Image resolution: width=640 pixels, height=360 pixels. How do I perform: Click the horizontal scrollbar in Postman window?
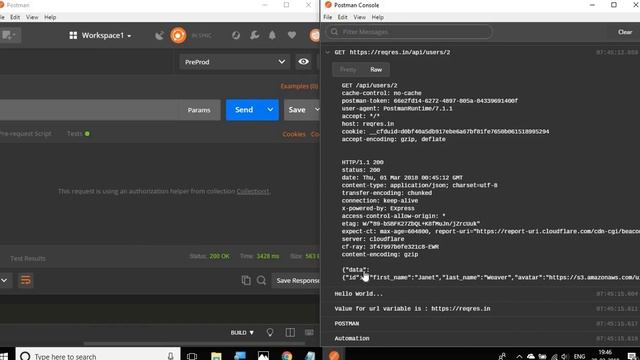pos(194,344)
